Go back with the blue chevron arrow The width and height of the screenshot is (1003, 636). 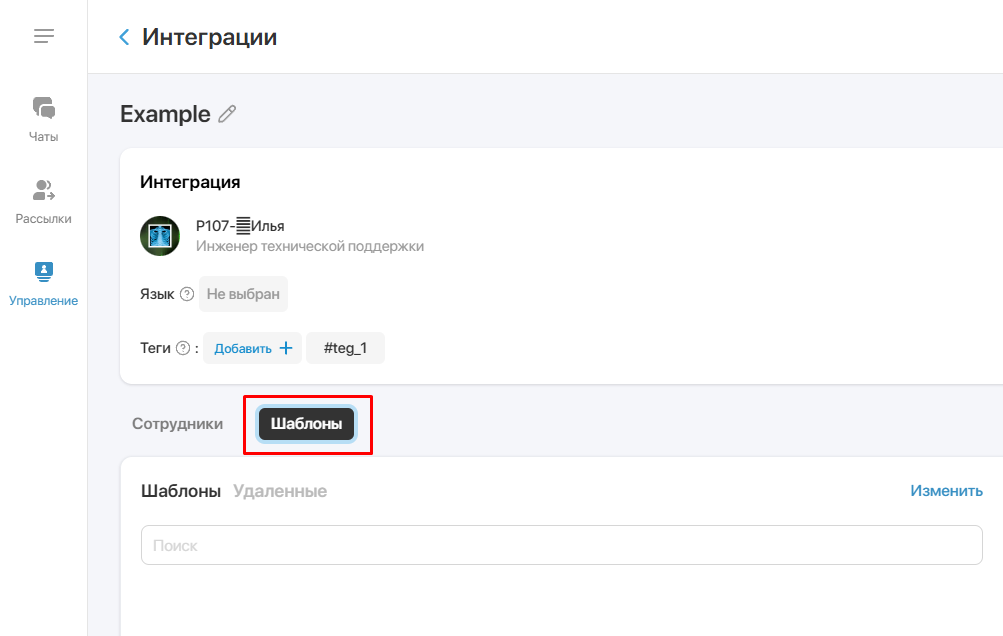(124, 37)
